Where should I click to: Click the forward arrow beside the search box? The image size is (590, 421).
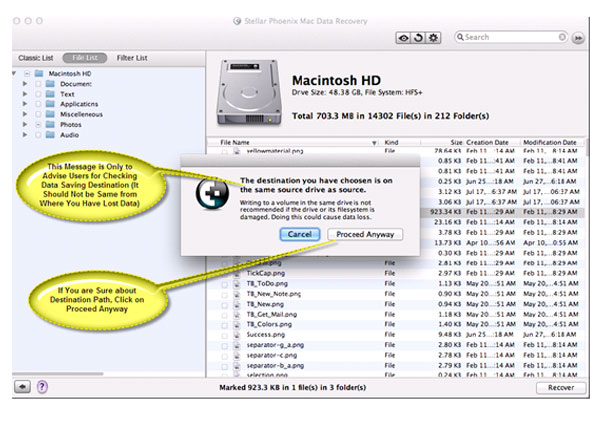(578, 38)
